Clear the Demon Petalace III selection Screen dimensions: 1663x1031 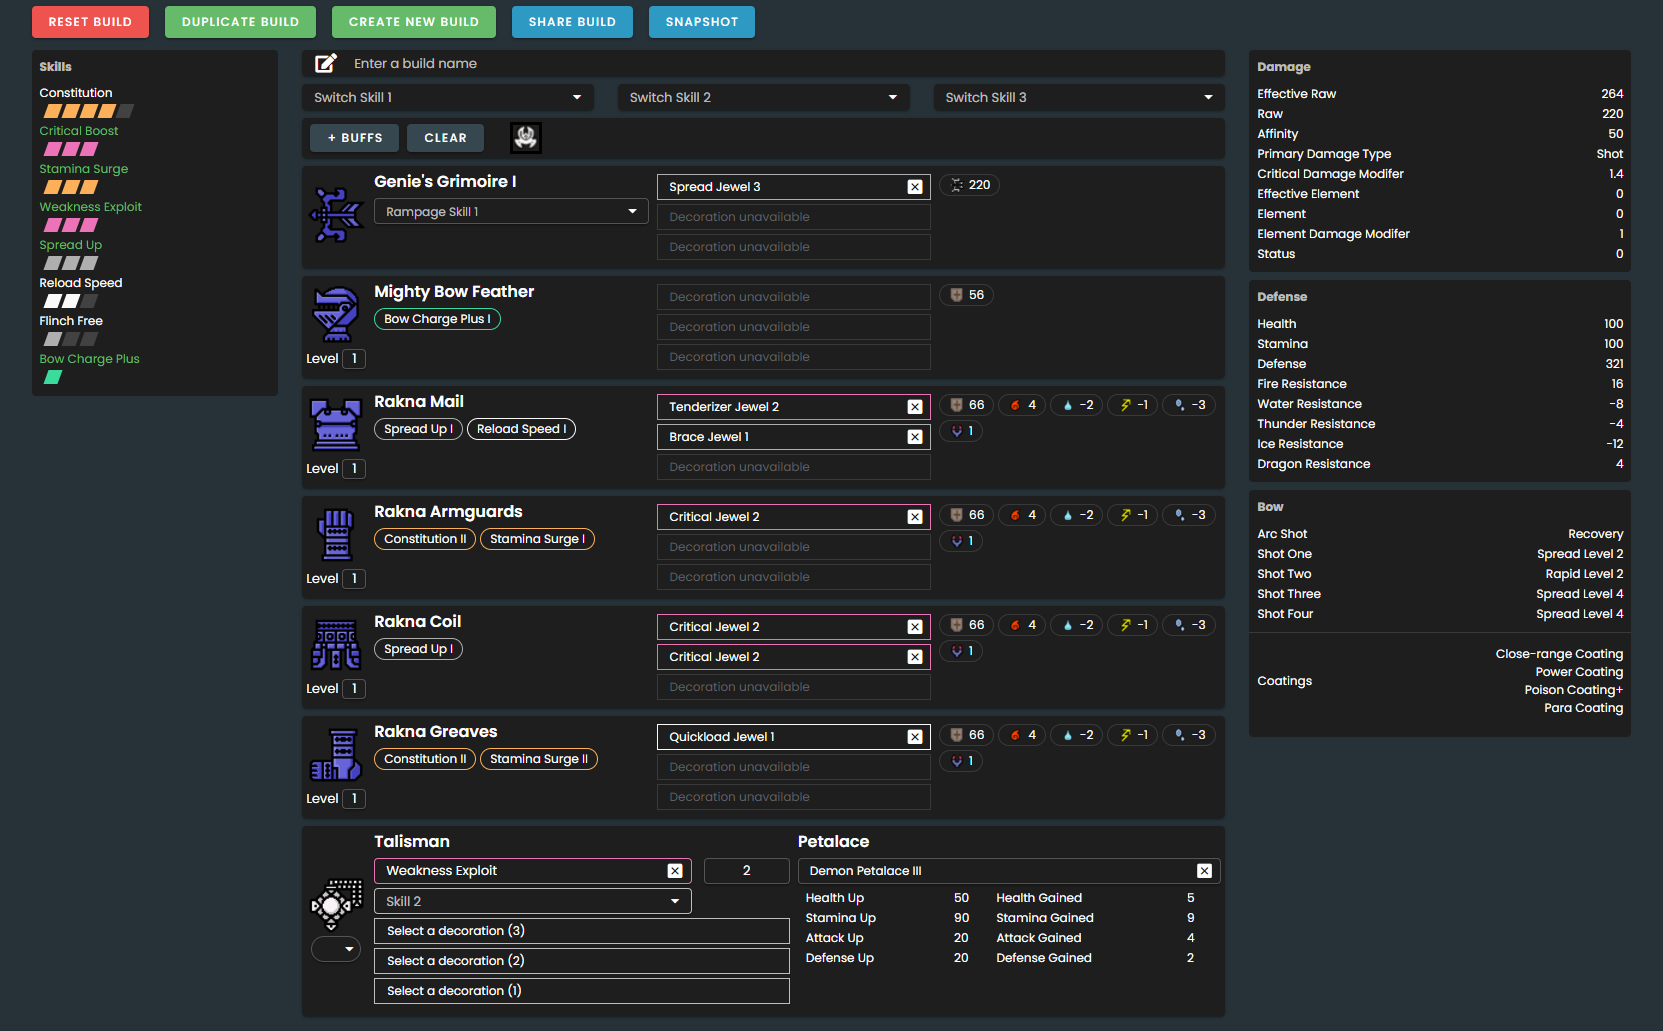point(1204,871)
